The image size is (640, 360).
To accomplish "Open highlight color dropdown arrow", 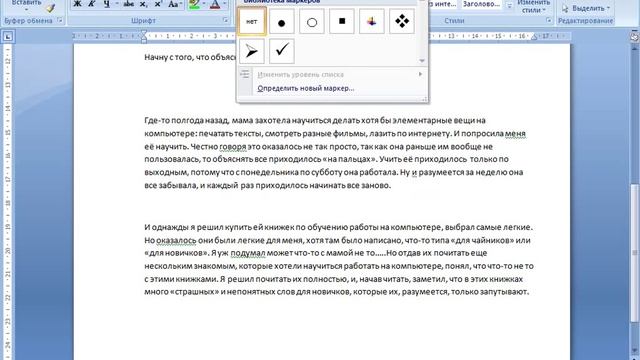I will click(x=204, y=4).
